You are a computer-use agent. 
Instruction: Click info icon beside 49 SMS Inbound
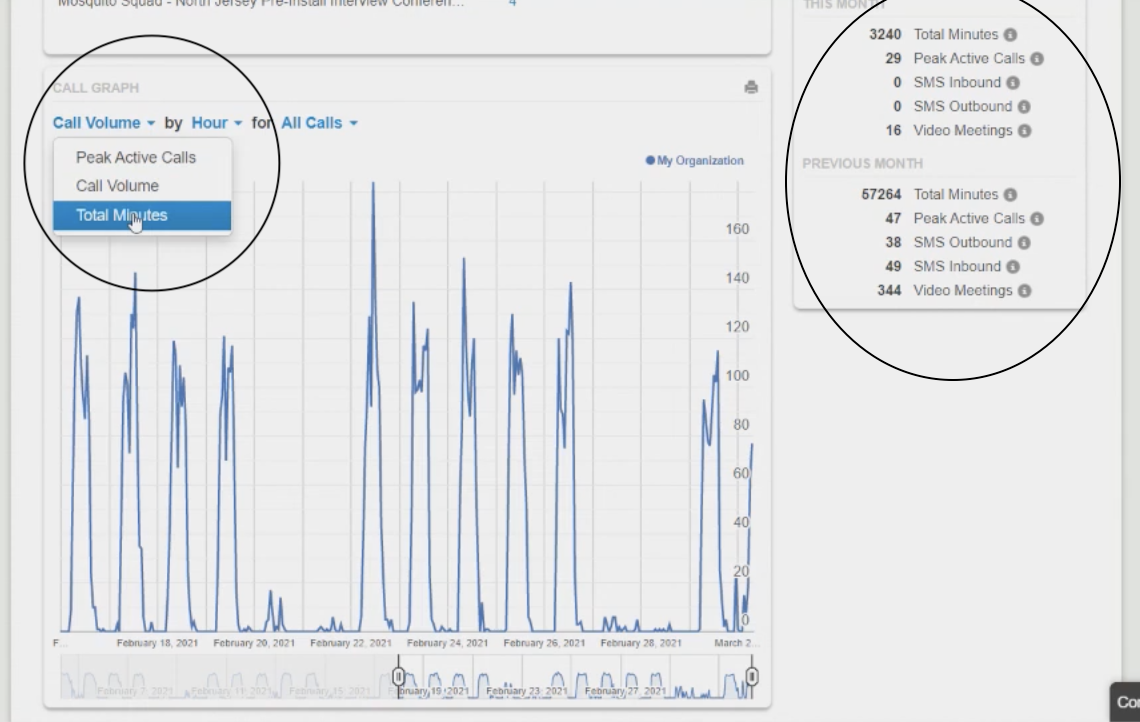pos(1012,267)
